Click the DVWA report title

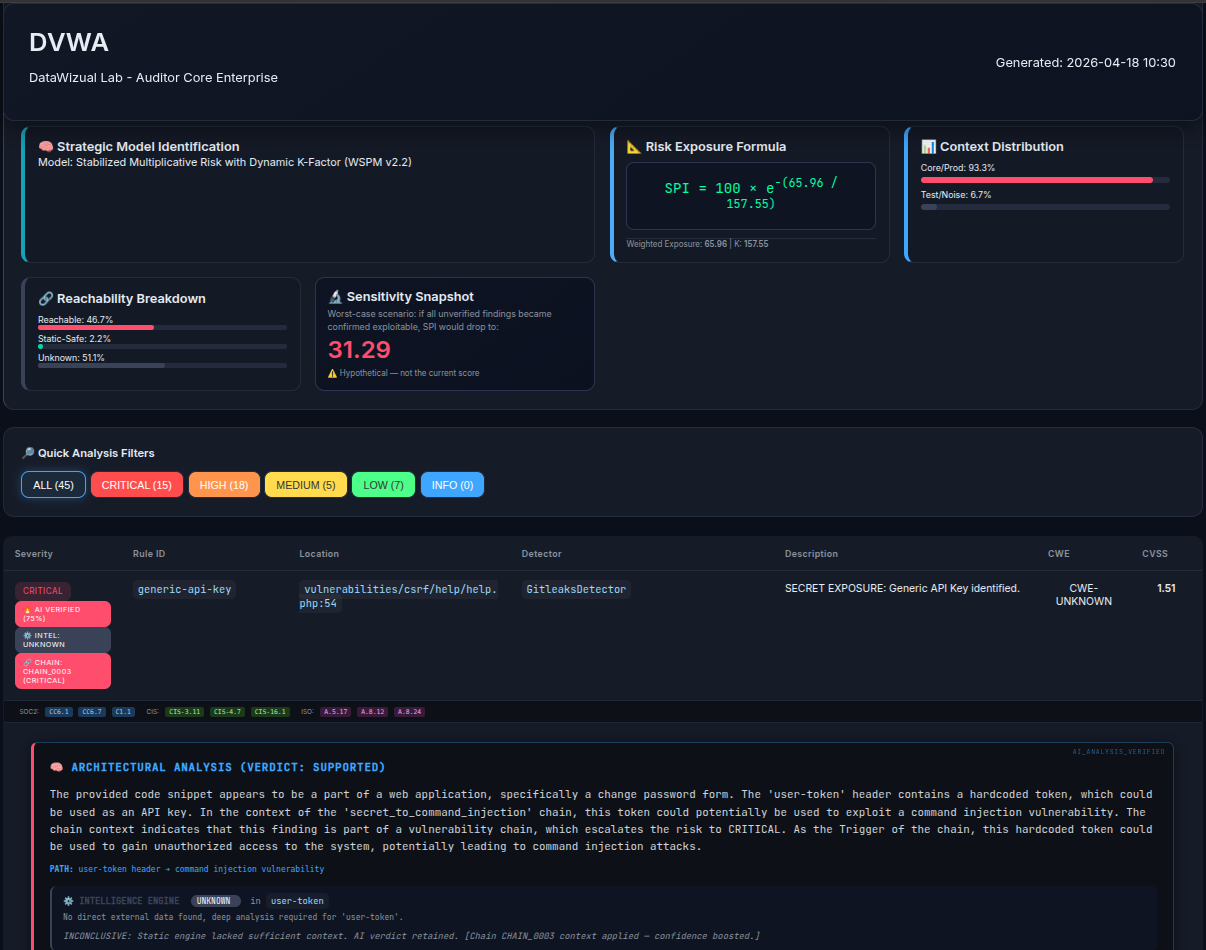click(69, 42)
